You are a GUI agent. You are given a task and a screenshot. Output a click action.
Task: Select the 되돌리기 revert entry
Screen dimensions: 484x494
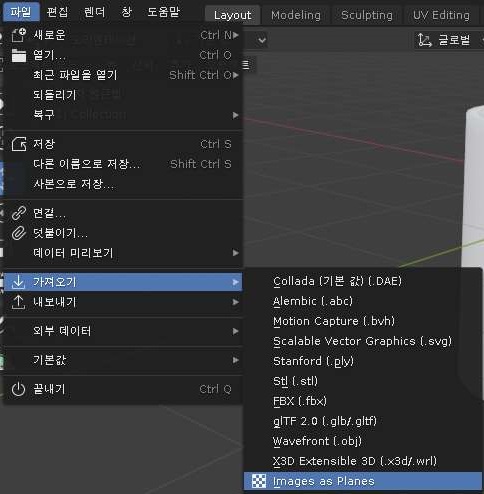click(x=123, y=95)
